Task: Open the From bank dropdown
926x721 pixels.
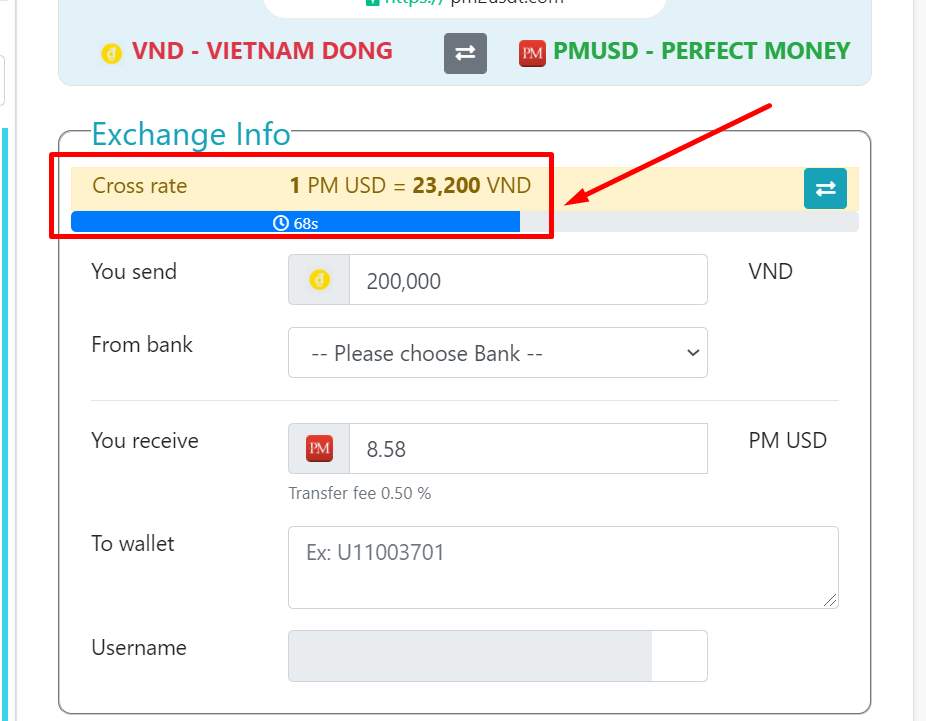Action: tap(497, 353)
